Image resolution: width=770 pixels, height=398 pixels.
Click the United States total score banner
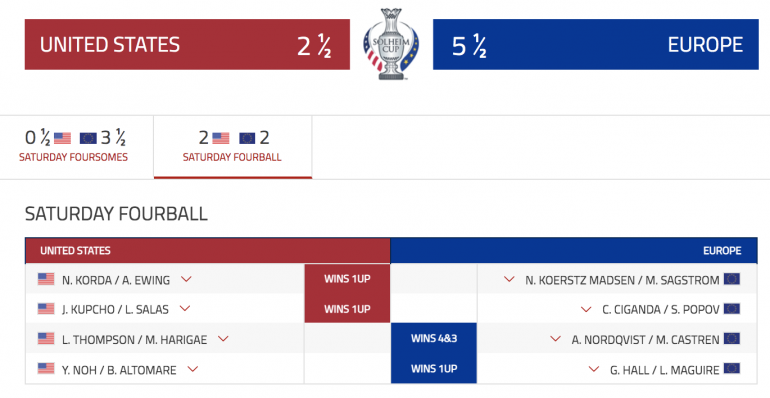[x=187, y=44]
